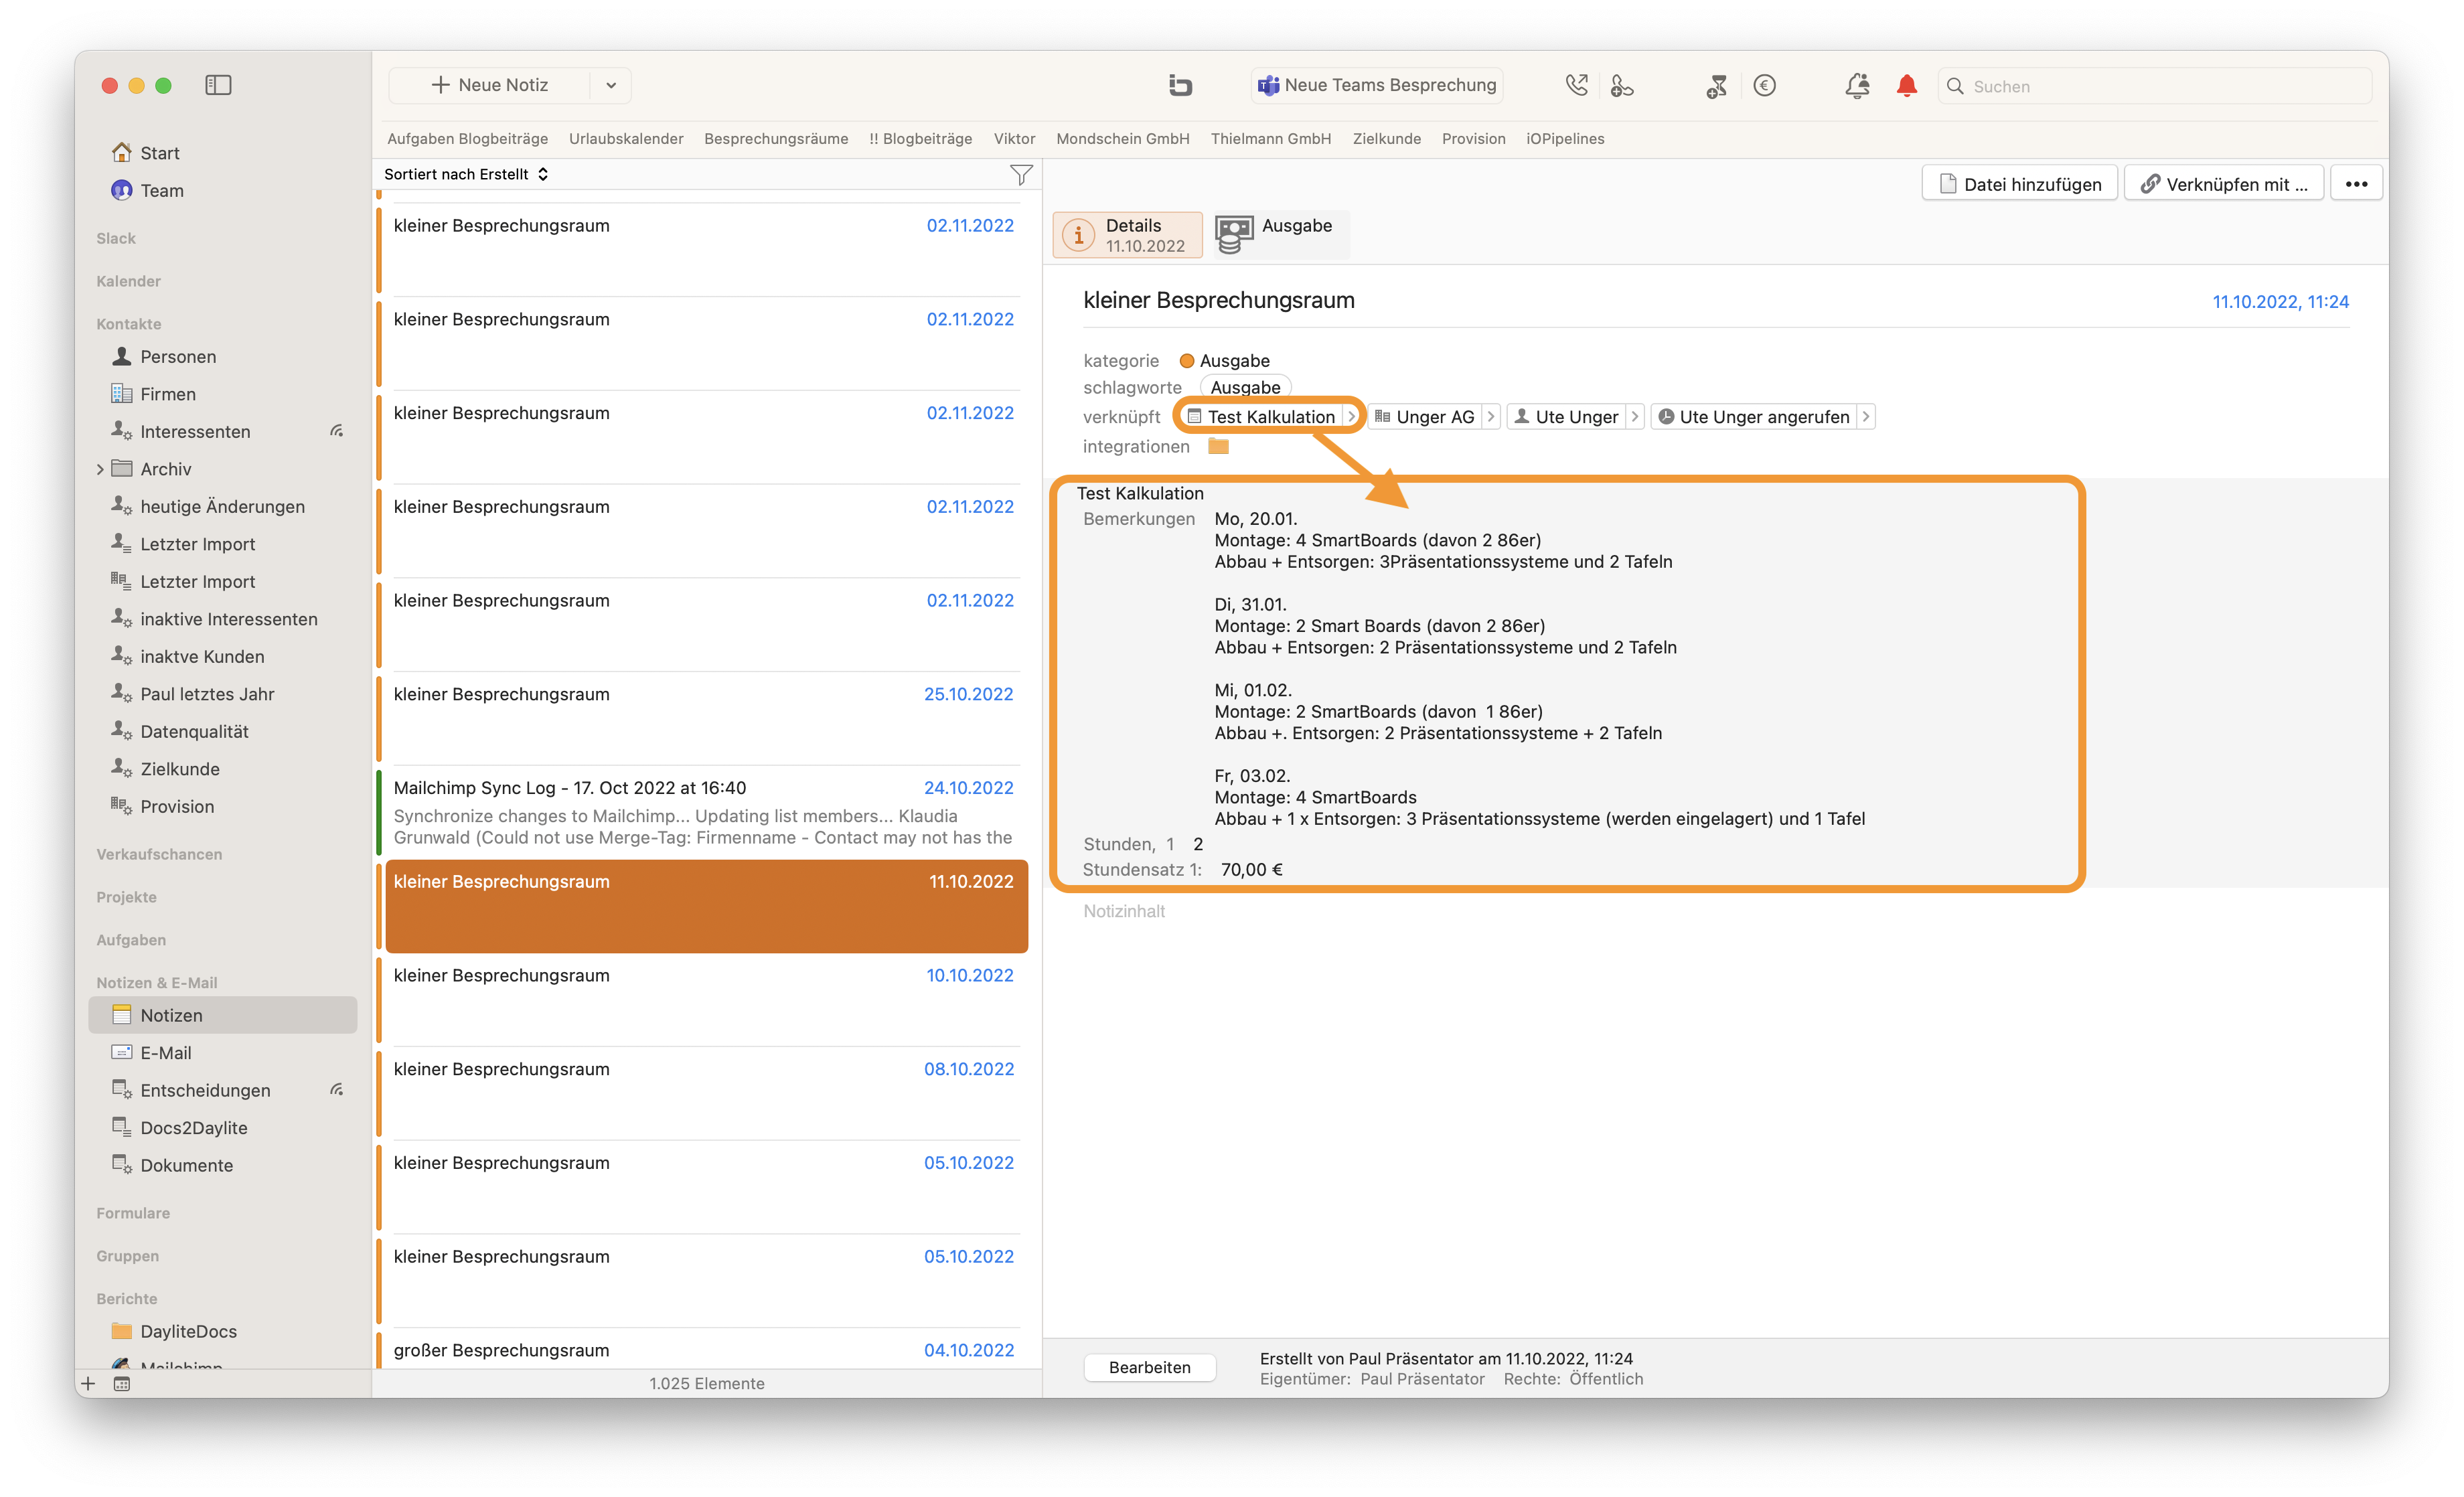Open the Aufgaben Blogbeiträge favorite
The image size is (2464, 1497).
pos(467,138)
